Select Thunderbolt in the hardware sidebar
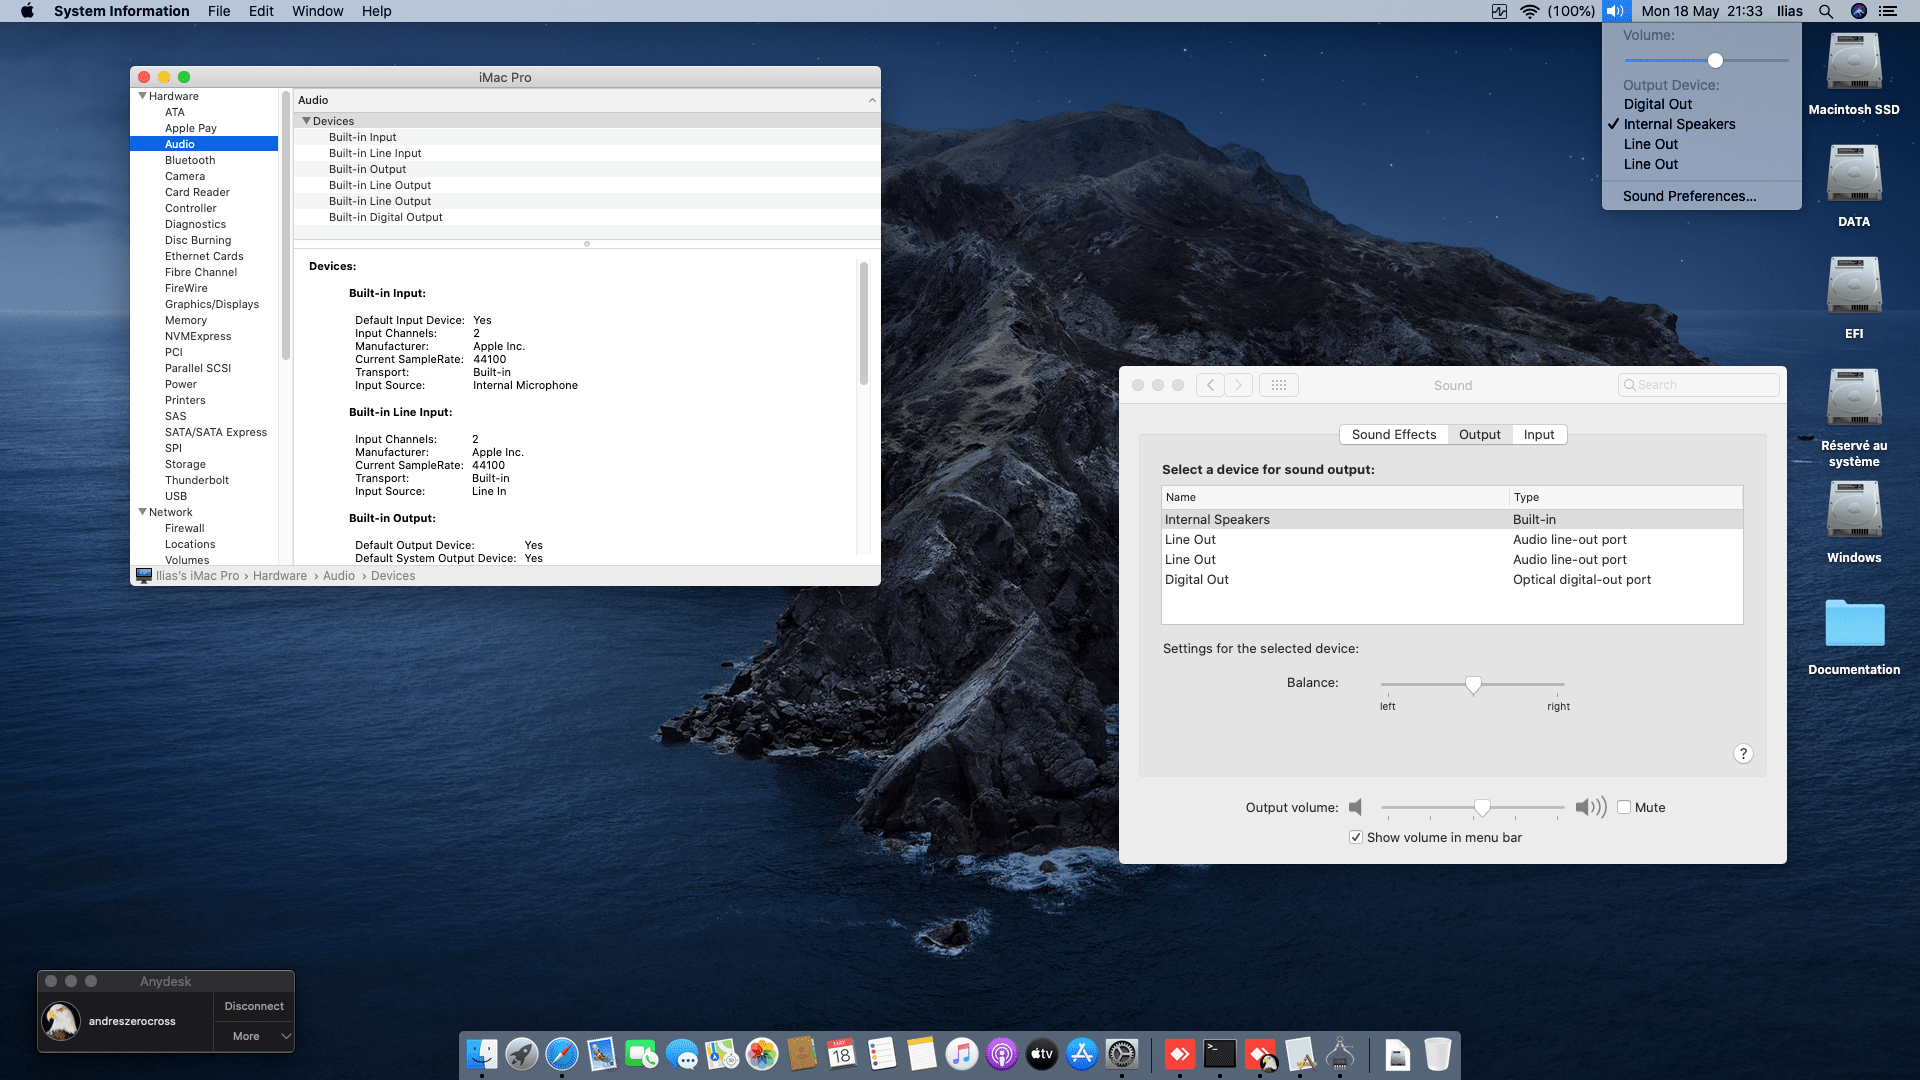 click(x=197, y=480)
